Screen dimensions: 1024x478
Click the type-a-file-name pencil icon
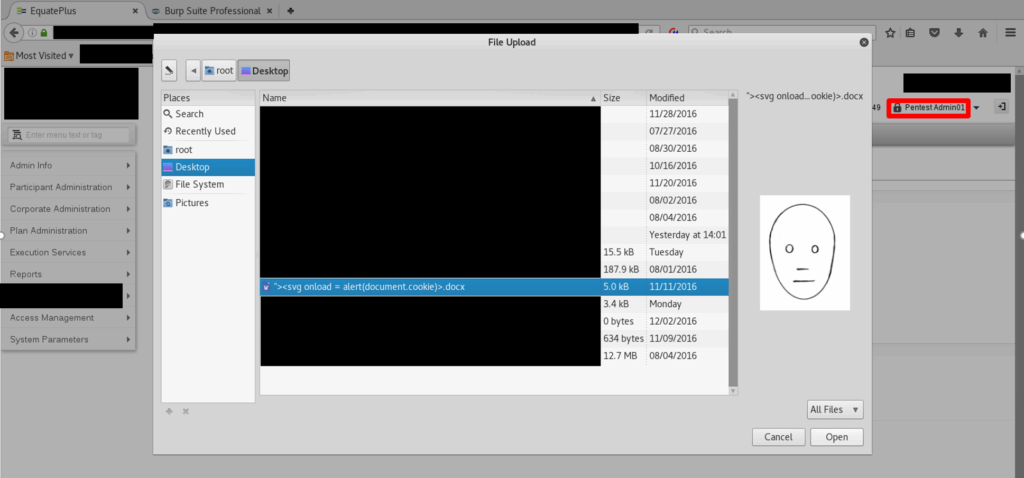(170, 71)
